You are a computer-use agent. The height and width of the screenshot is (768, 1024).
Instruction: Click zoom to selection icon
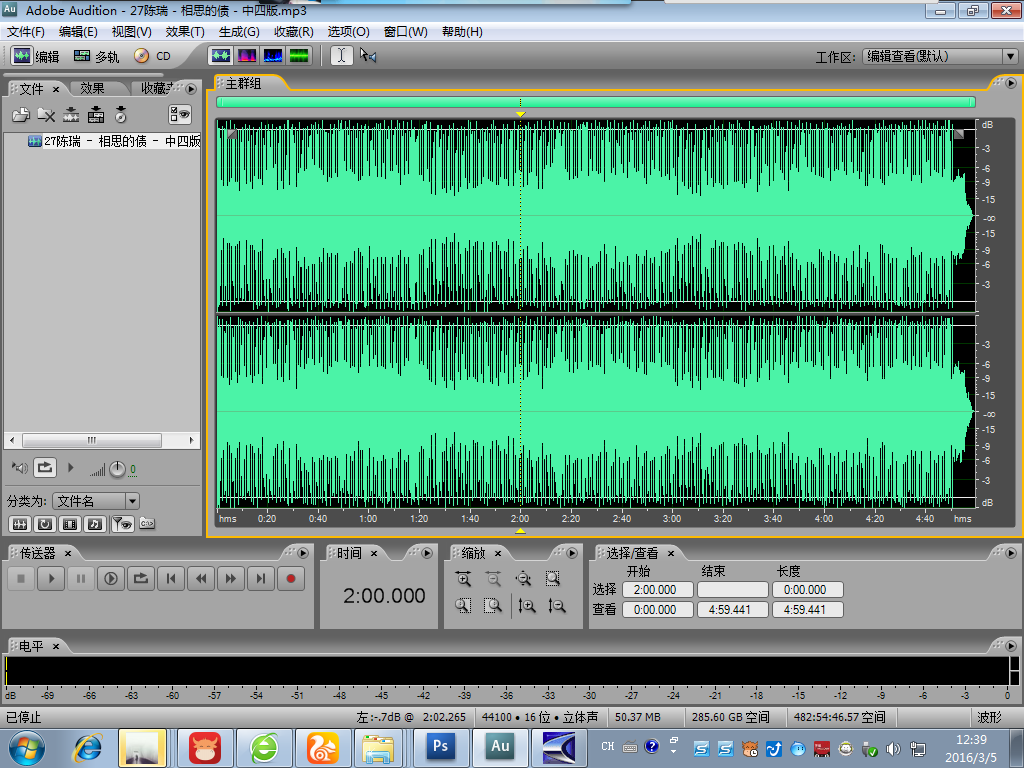tap(553, 579)
